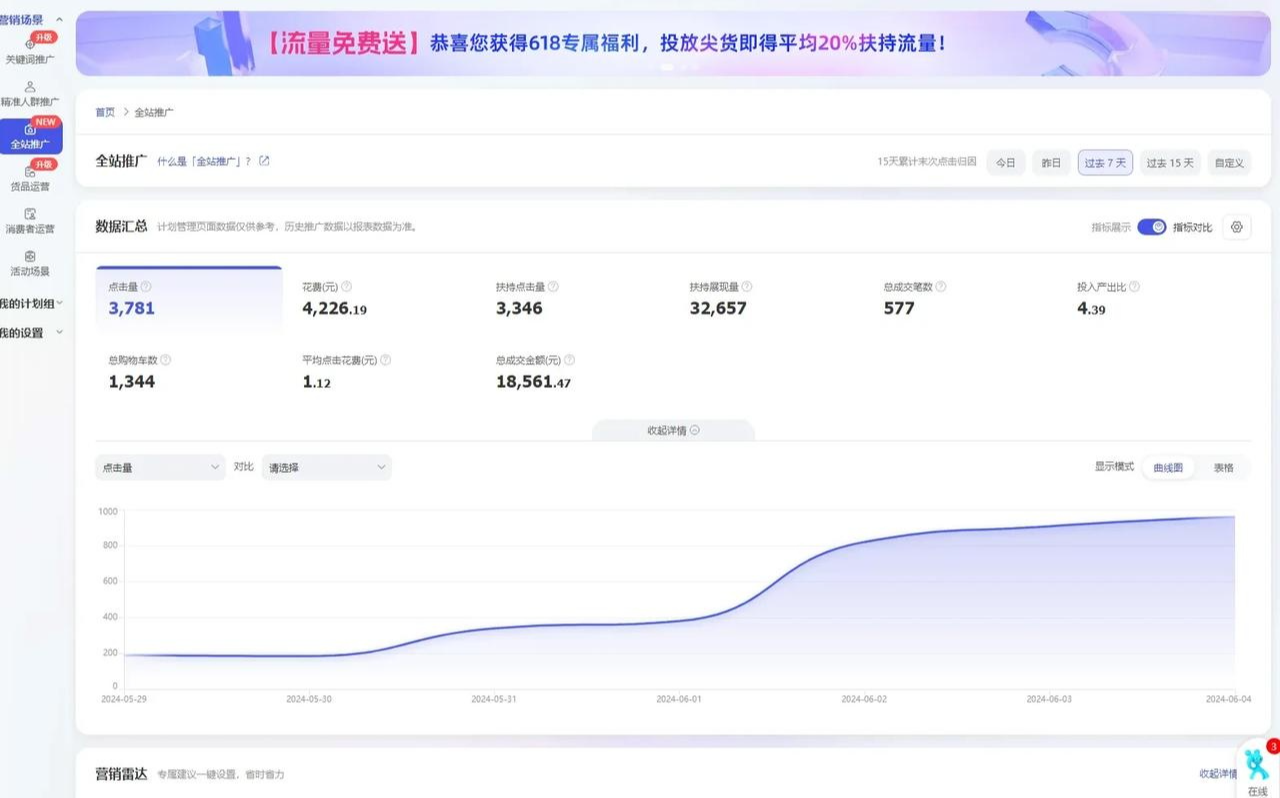Go to 首页 in the breadcrumb

pos(105,112)
